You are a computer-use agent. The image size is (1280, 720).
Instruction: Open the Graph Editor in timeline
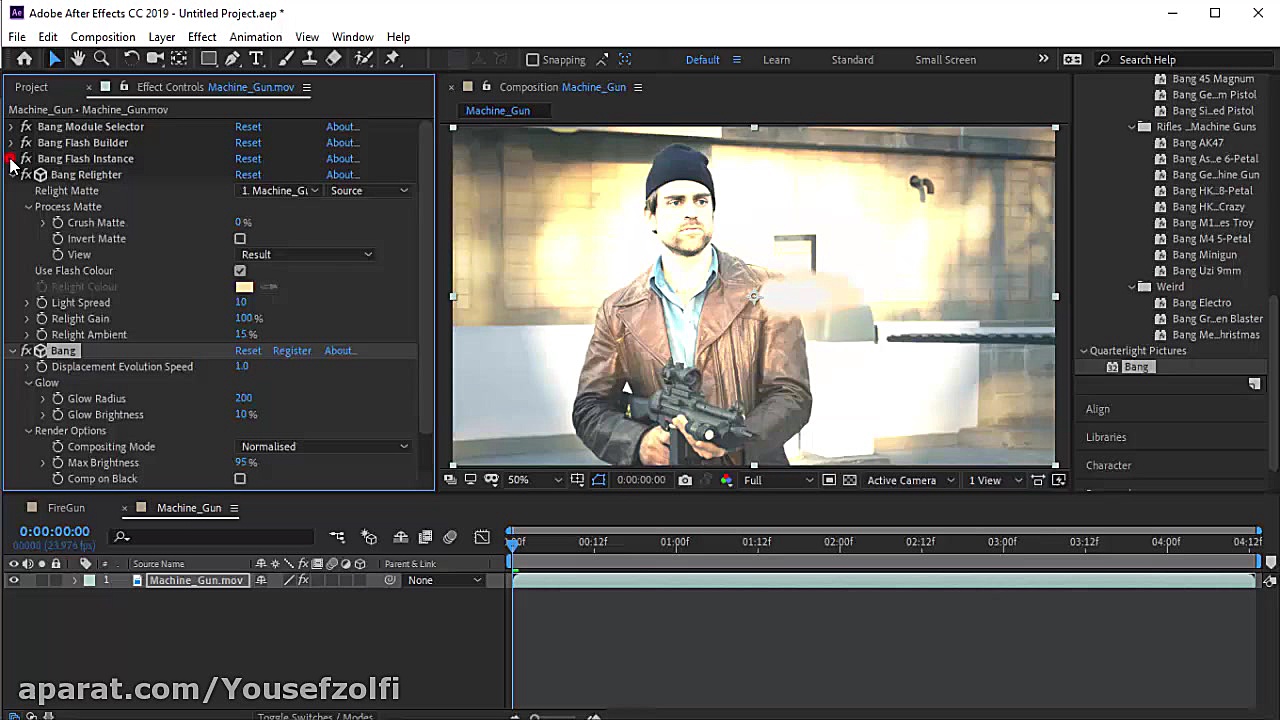point(482,537)
